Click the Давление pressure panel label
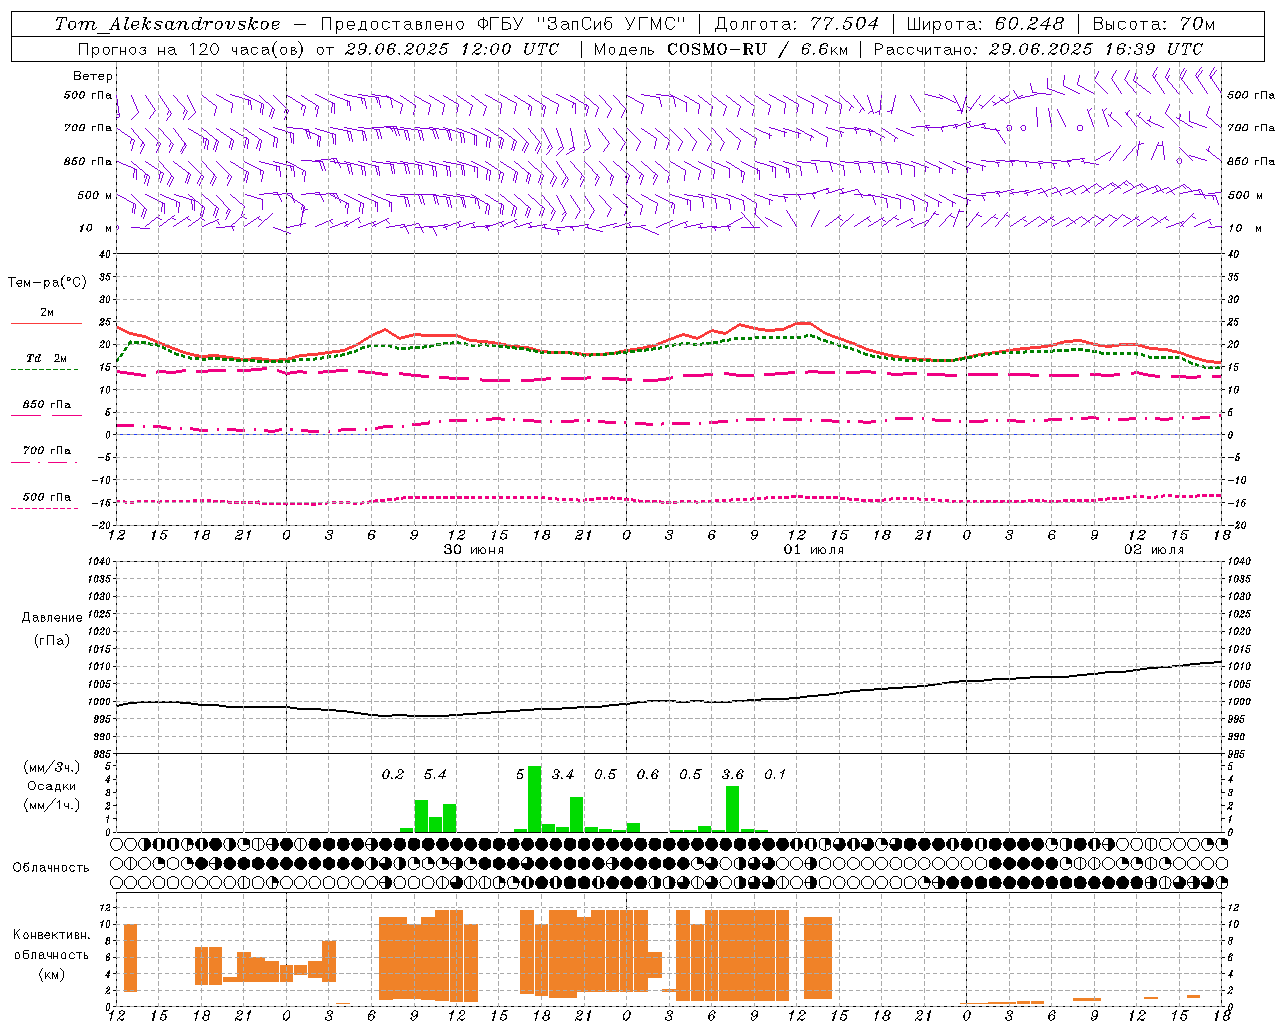 pyautogui.click(x=52, y=618)
